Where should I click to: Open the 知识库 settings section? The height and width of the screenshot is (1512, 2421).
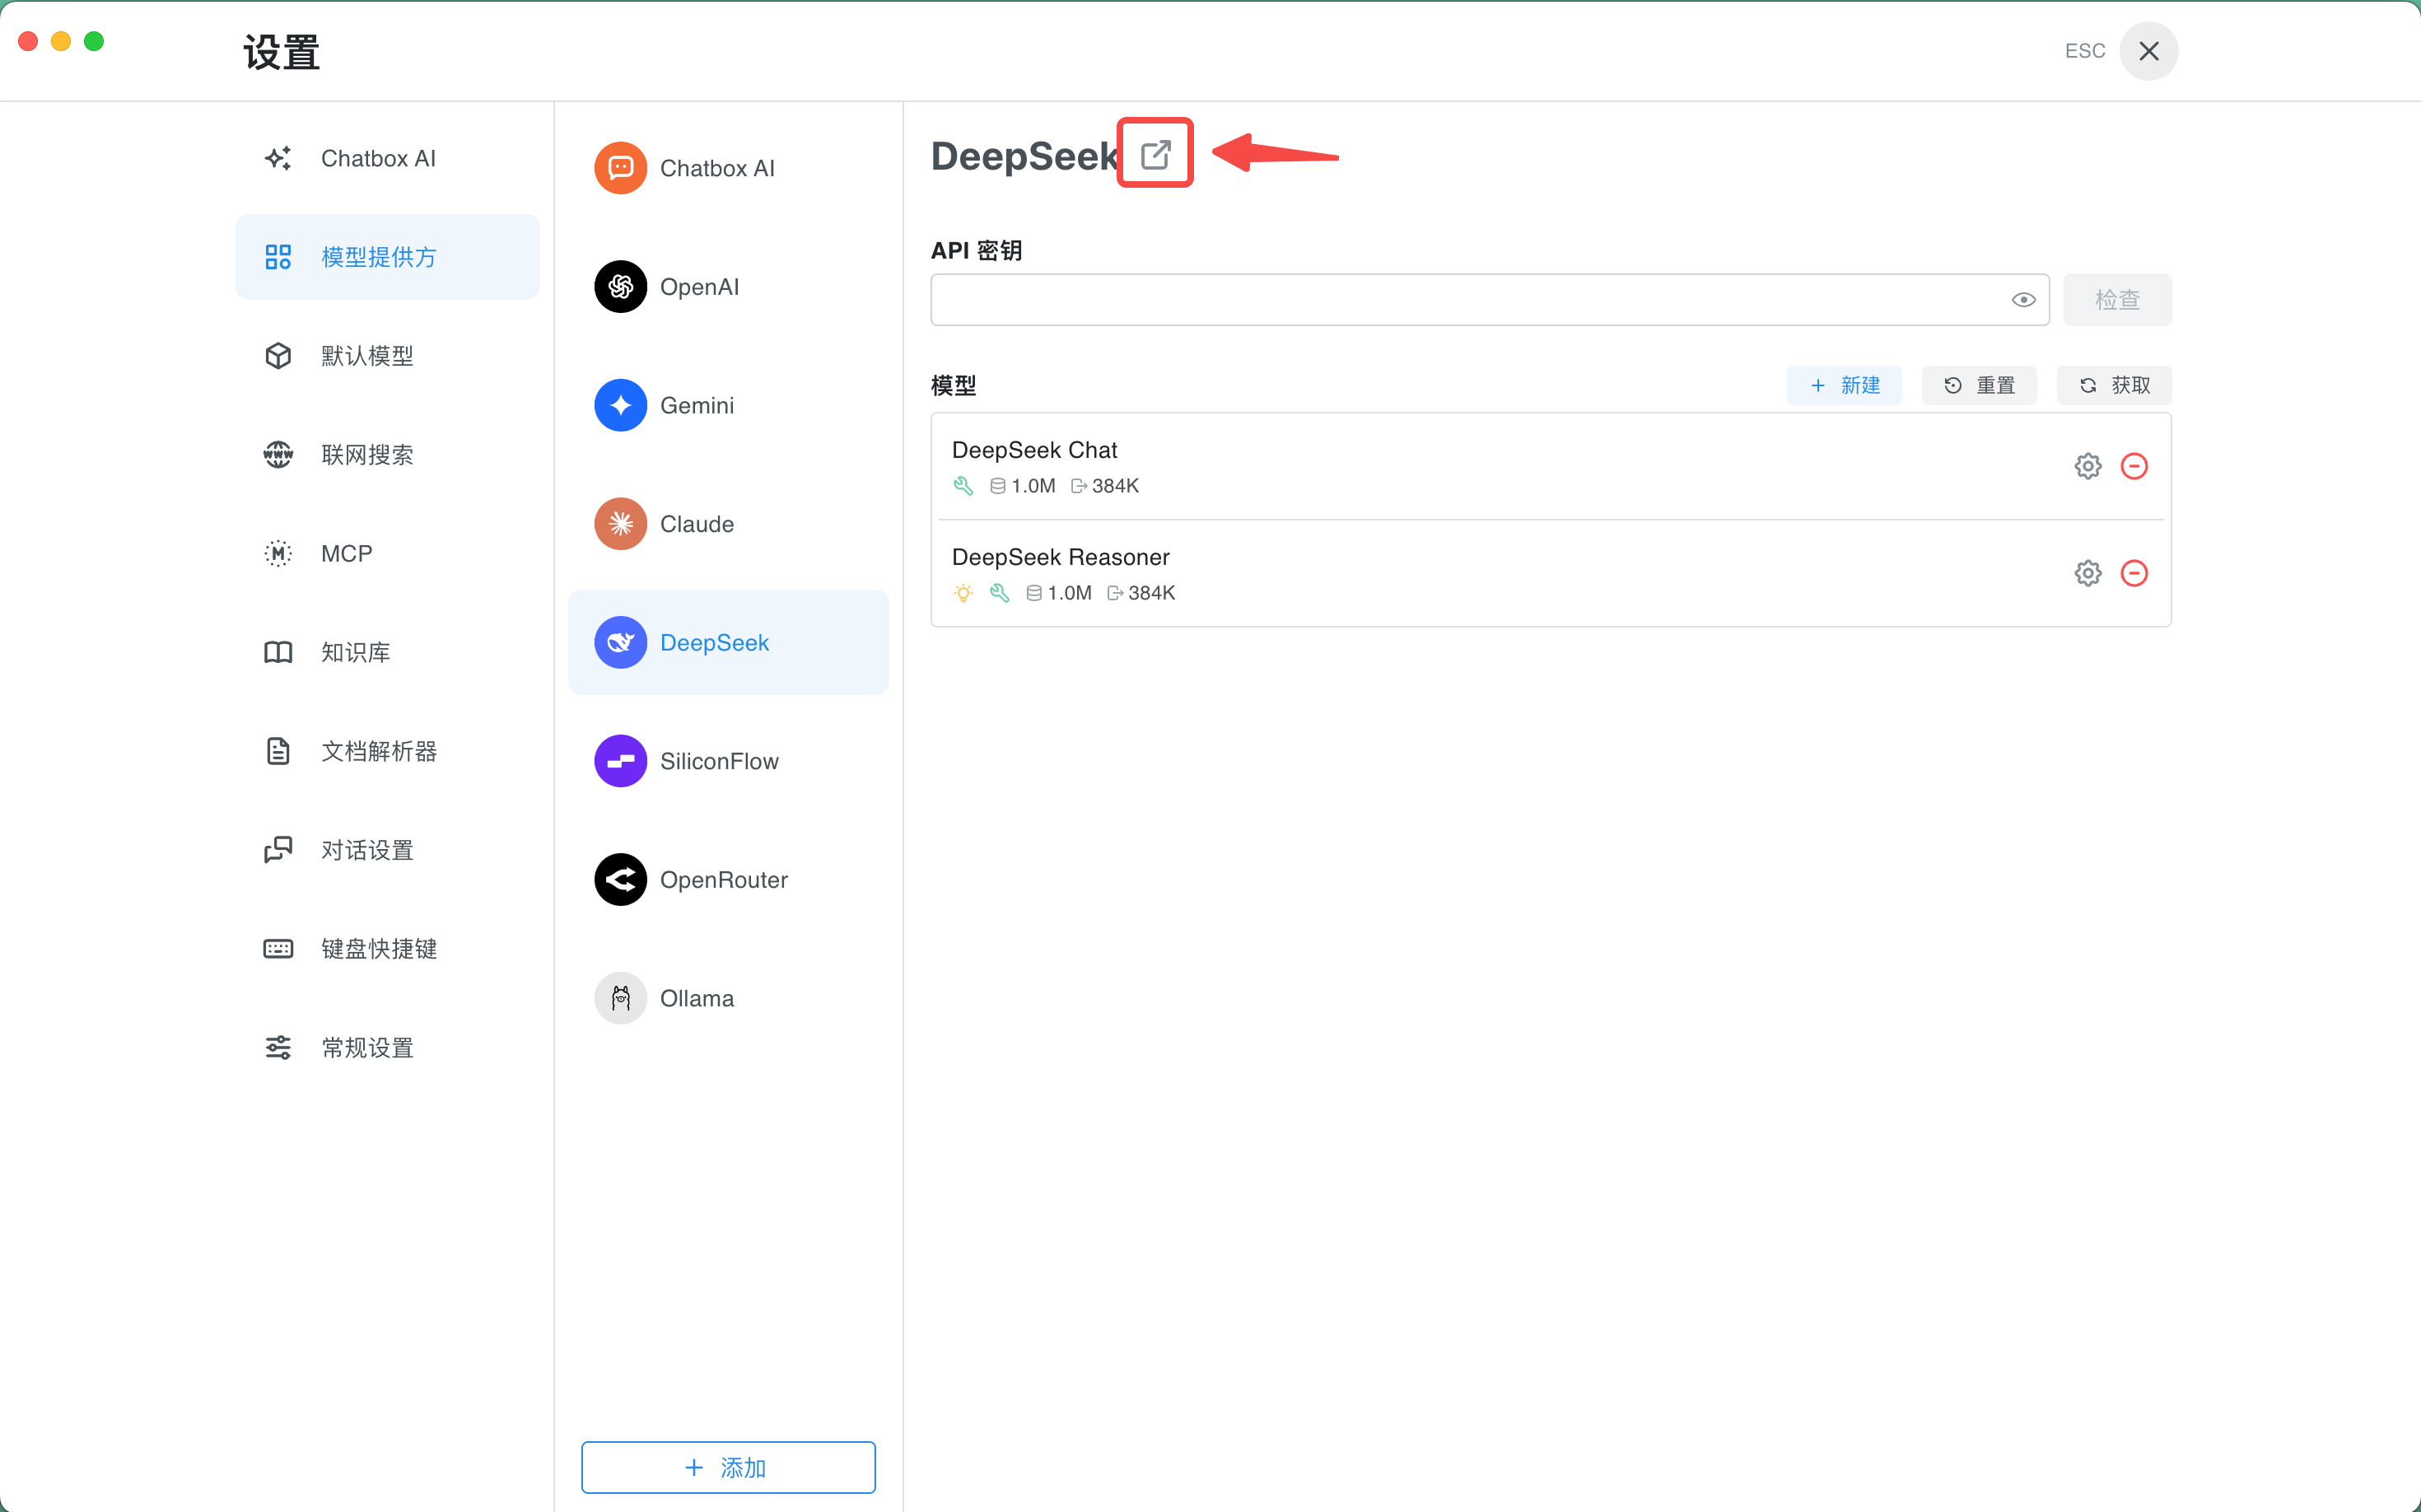(x=388, y=652)
